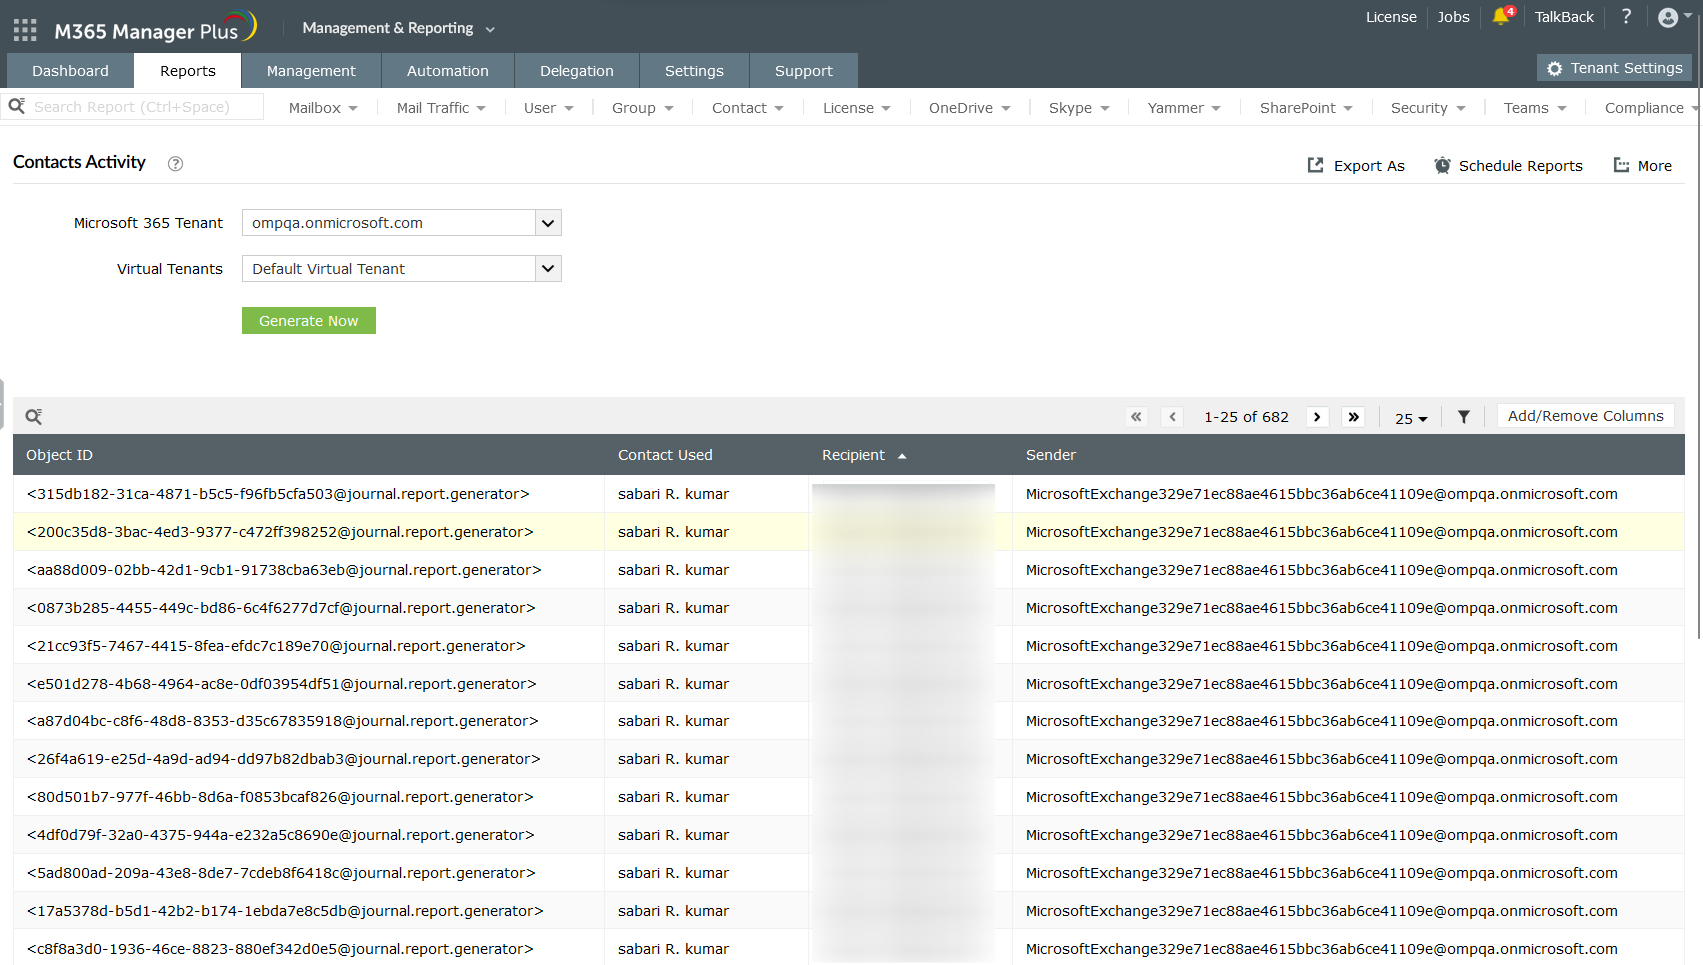Expand the Contact reports menu
This screenshot has height=965, width=1703.
coord(748,108)
